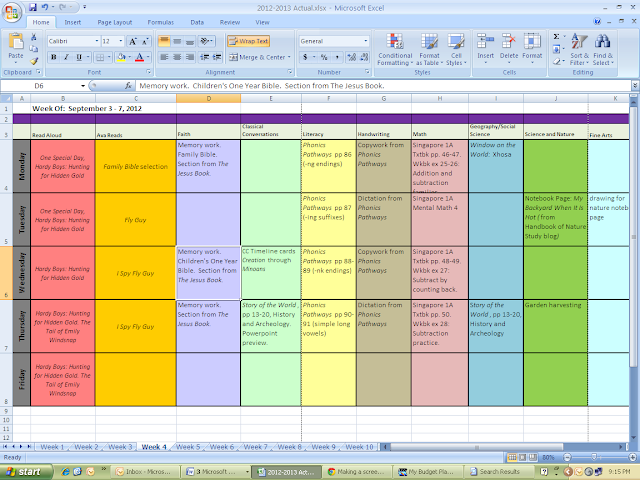Screen dimensions: 640x480
Task: Click the Merge & Center button
Action: click(x=260, y=58)
